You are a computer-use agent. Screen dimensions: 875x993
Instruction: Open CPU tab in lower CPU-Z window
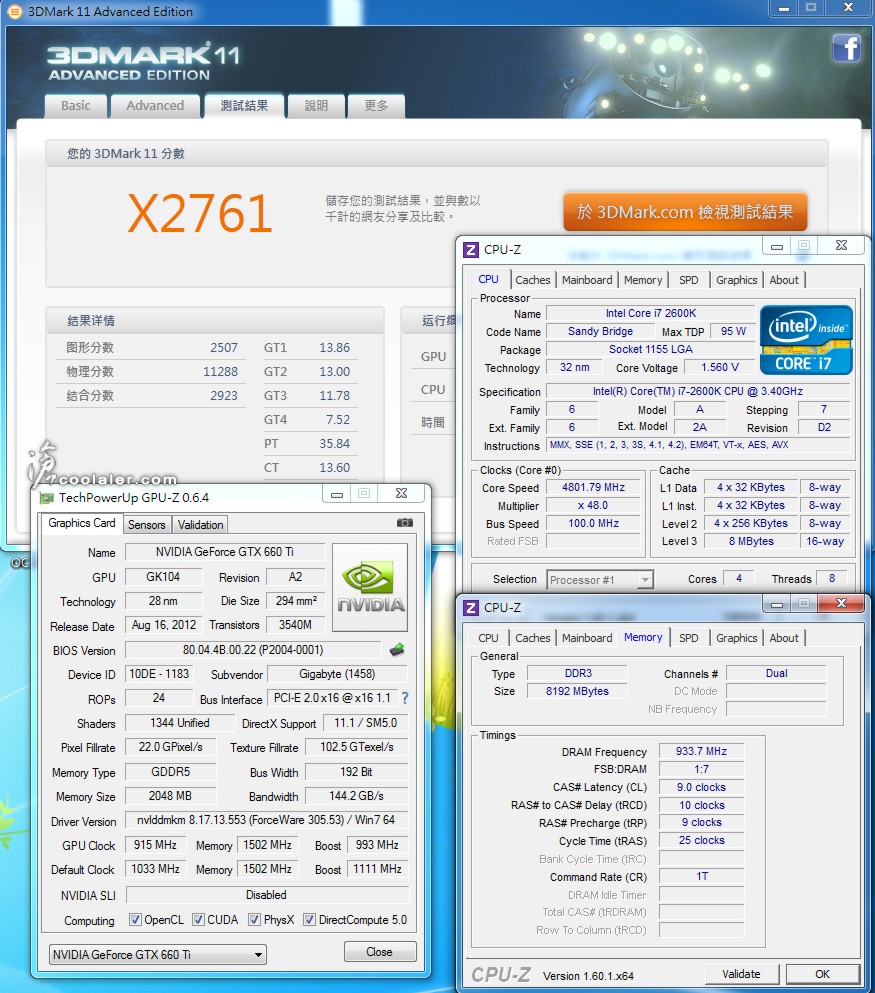[x=488, y=638]
